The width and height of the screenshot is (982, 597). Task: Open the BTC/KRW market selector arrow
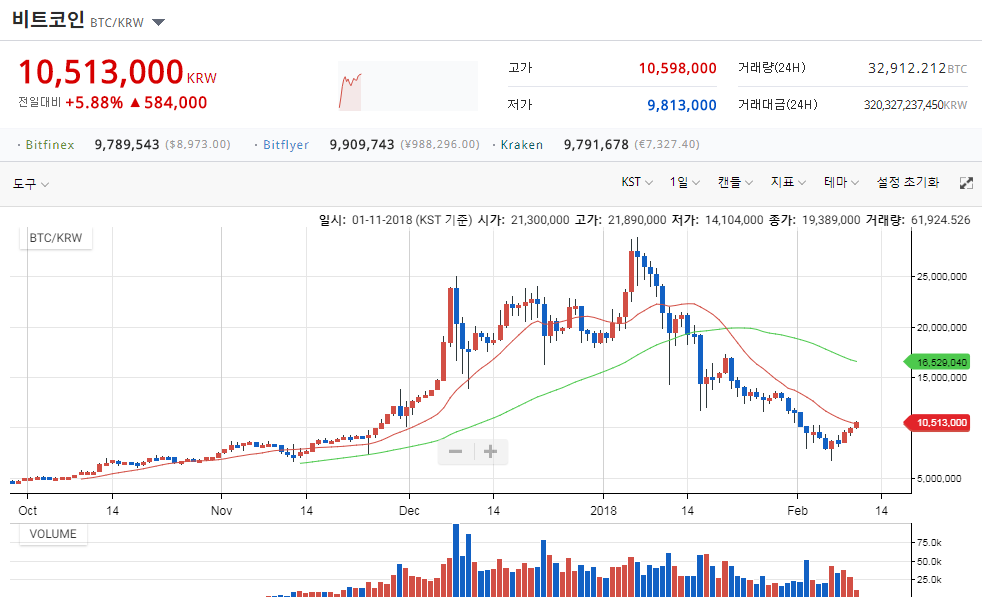(x=159, y=22)
